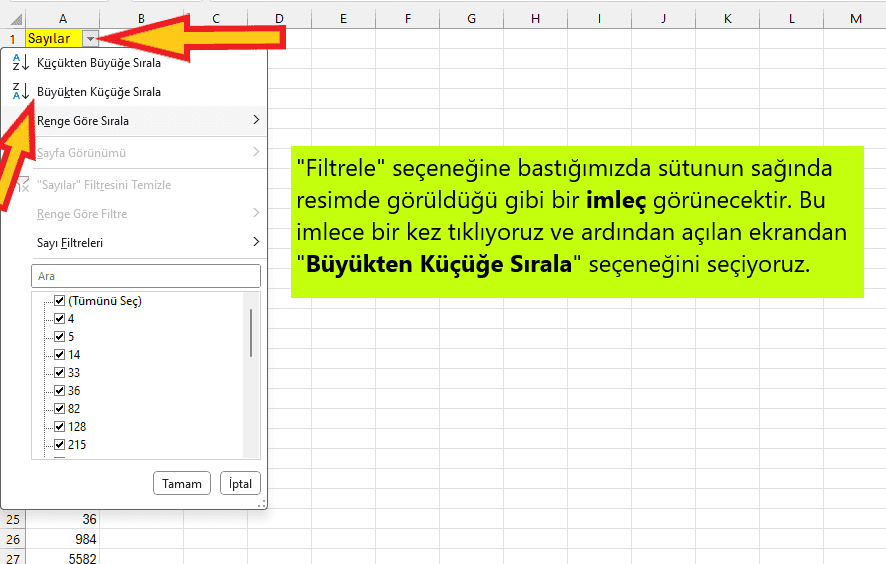The image size is (886, 564).
Task: Click the Z-A descending sort icon
Action: click(21, 92)
